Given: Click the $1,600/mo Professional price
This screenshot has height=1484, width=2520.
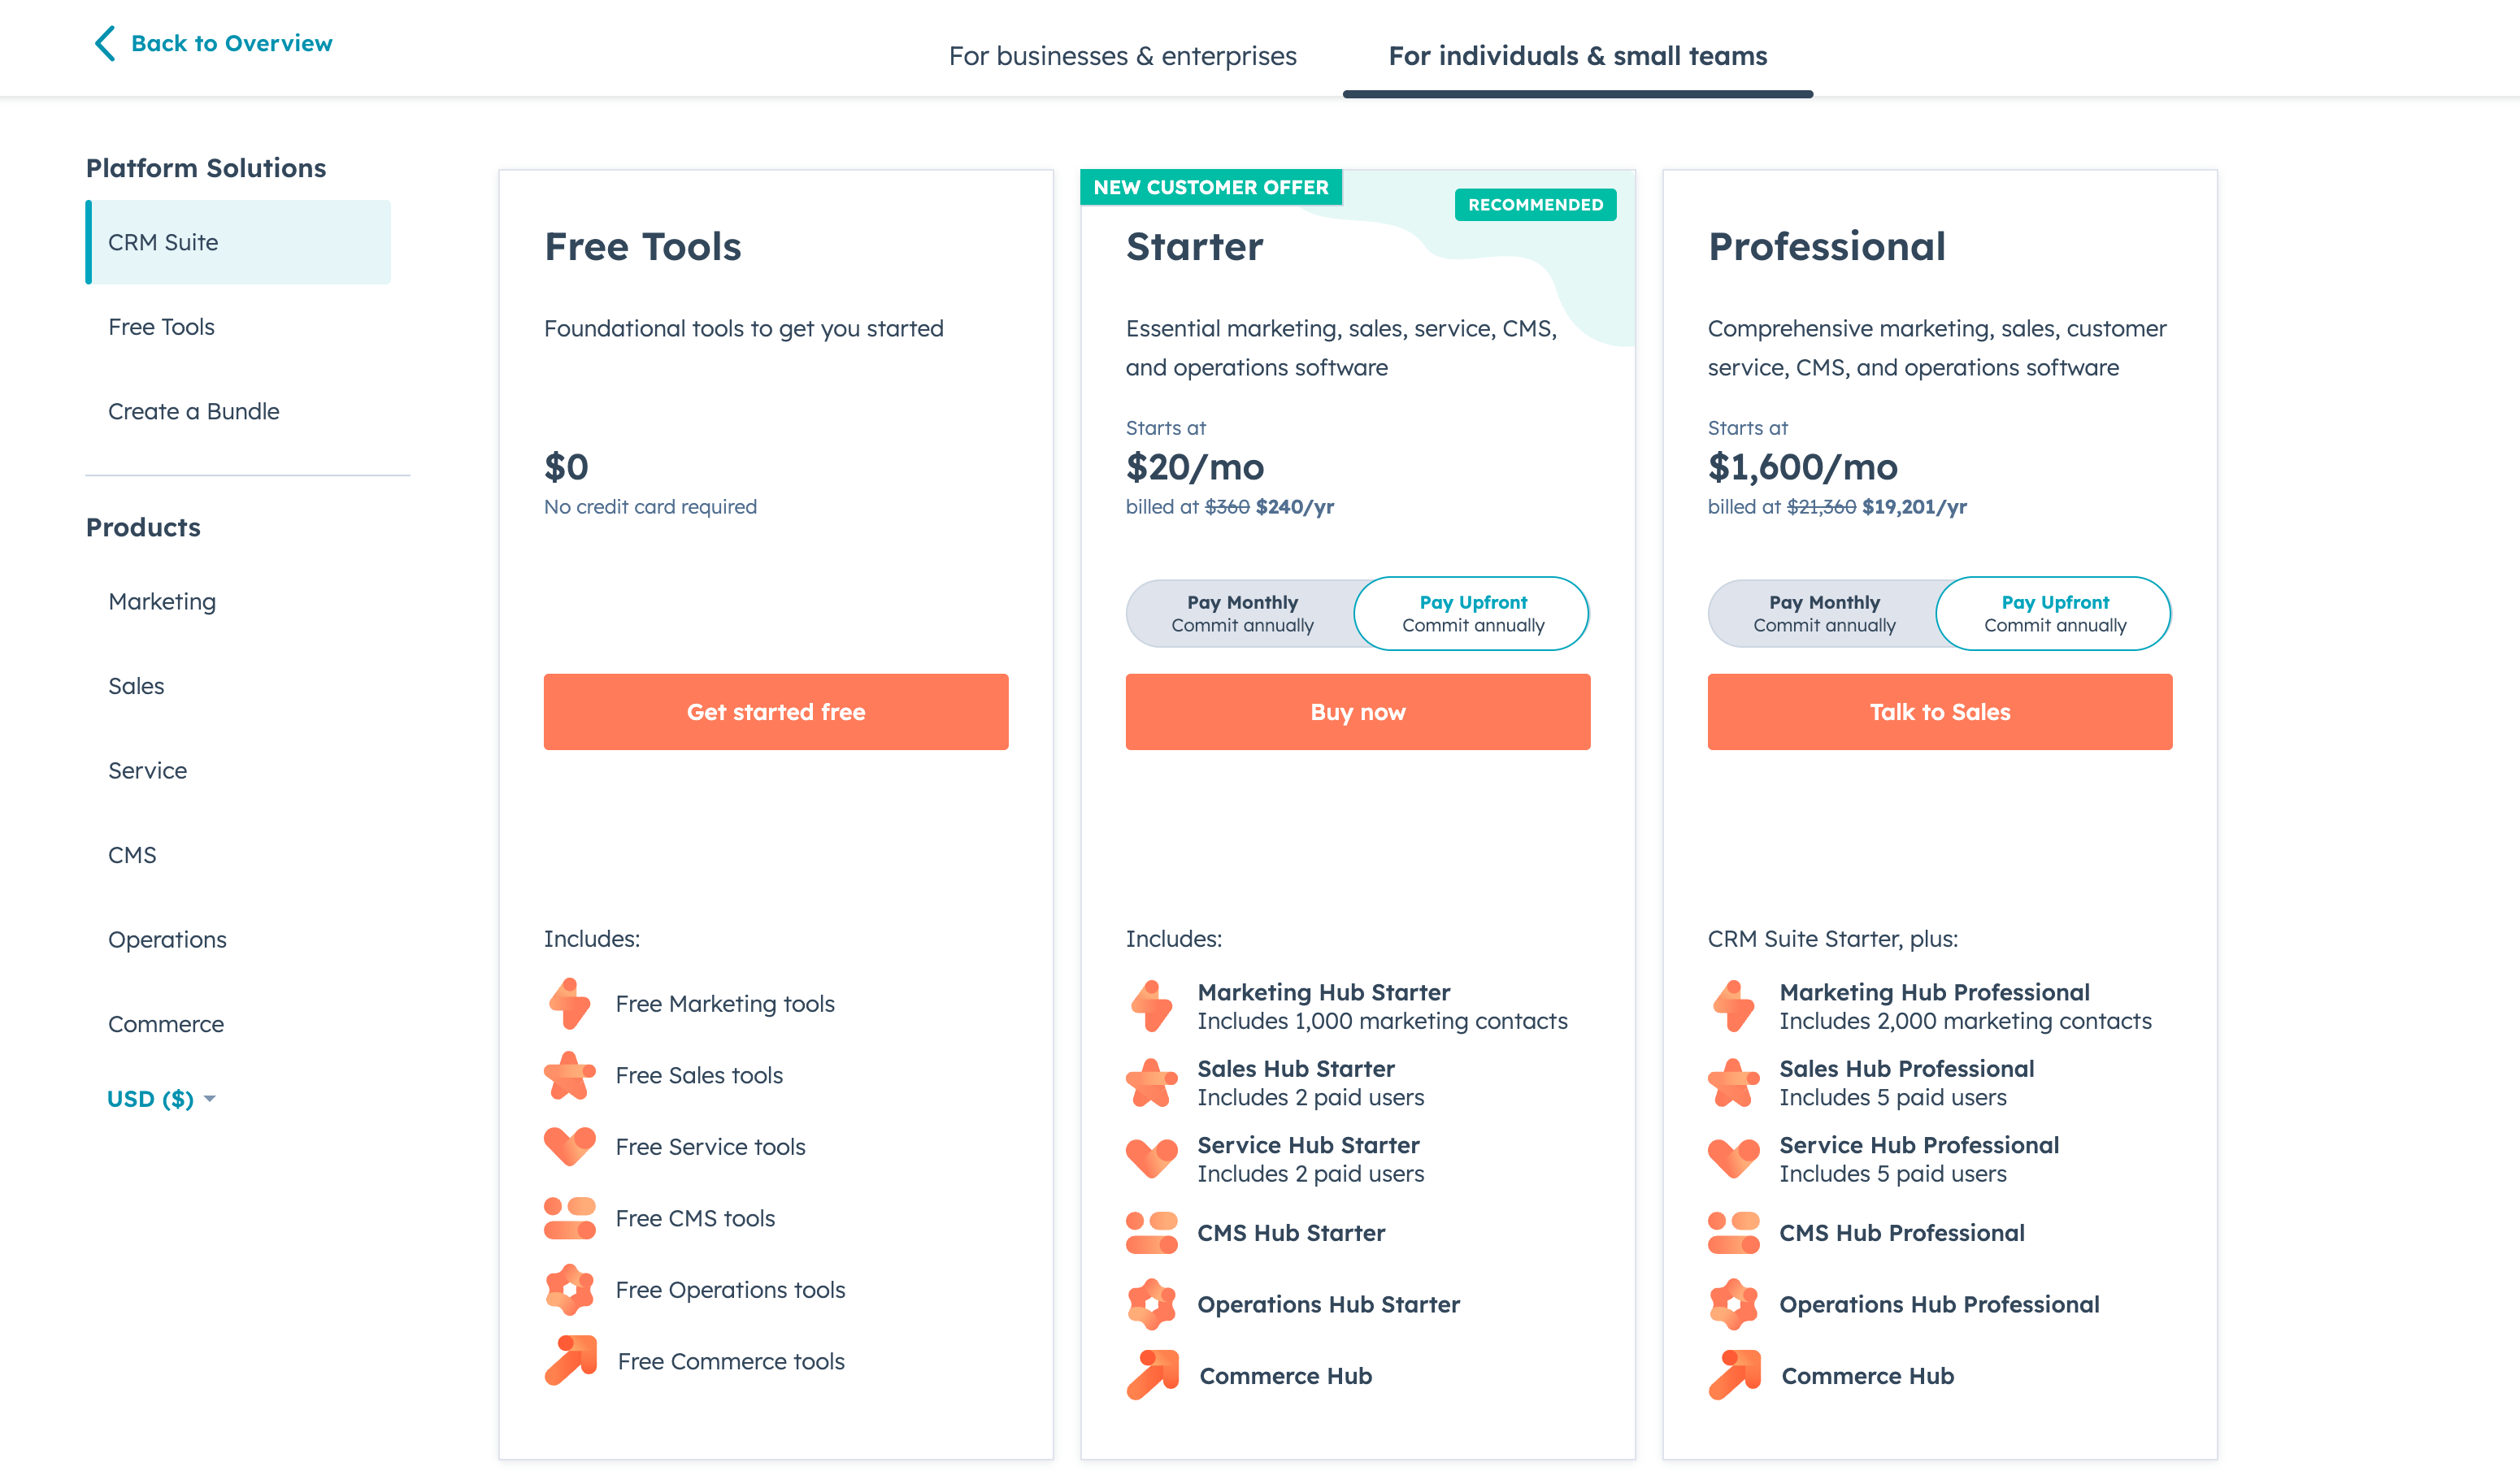Looking at the screenshot, I should point(1803,467).
